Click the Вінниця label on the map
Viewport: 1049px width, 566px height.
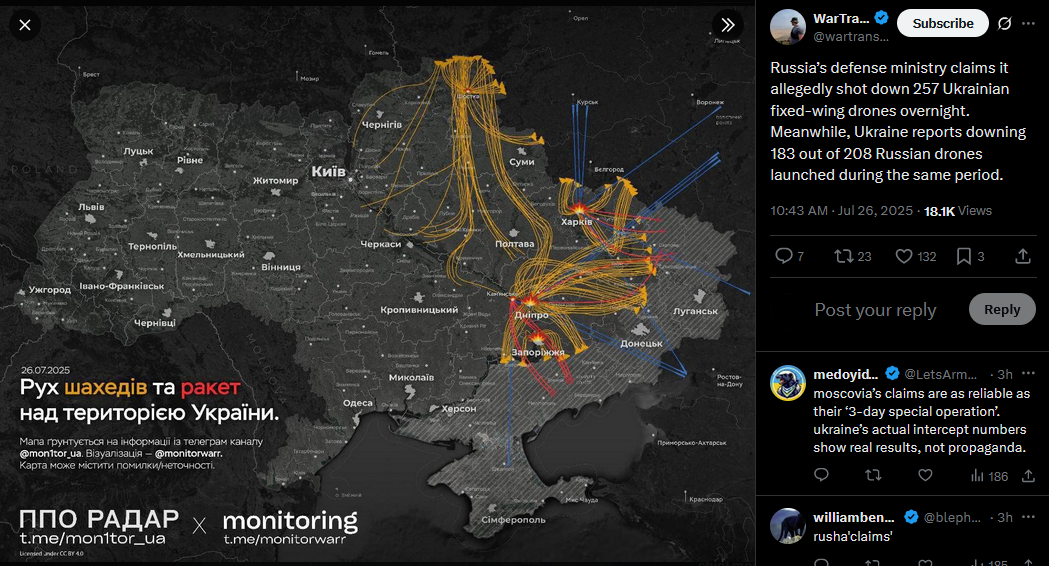pyautogui.click(x=281, y=267)
